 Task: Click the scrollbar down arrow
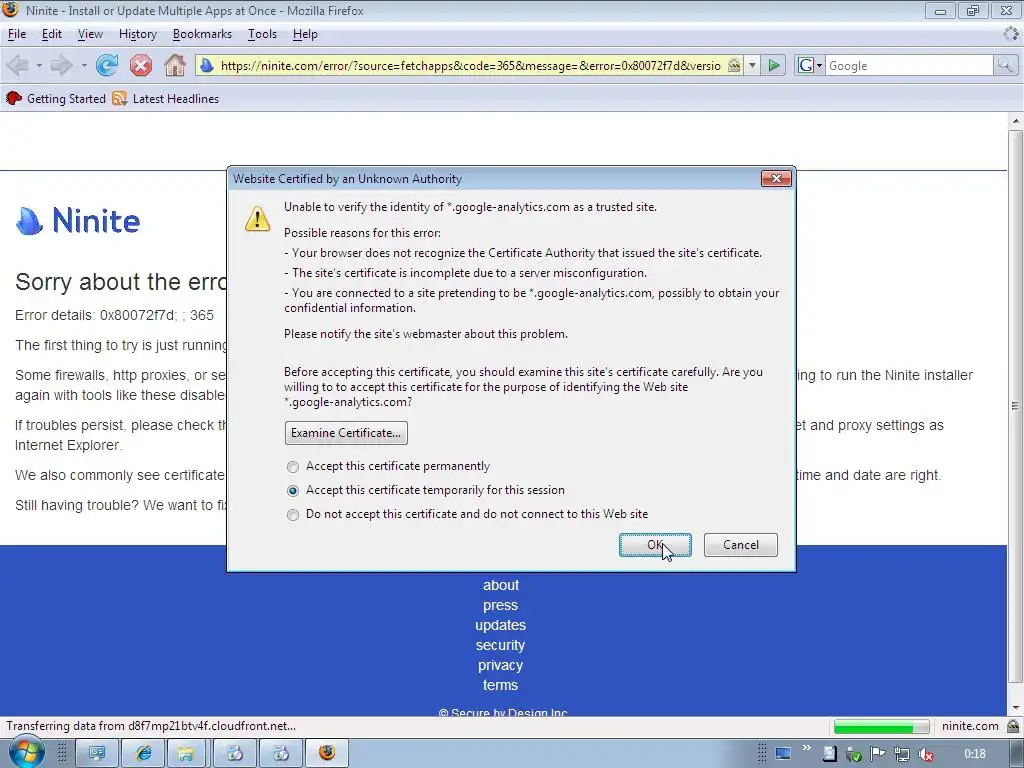click(1015, 709)
